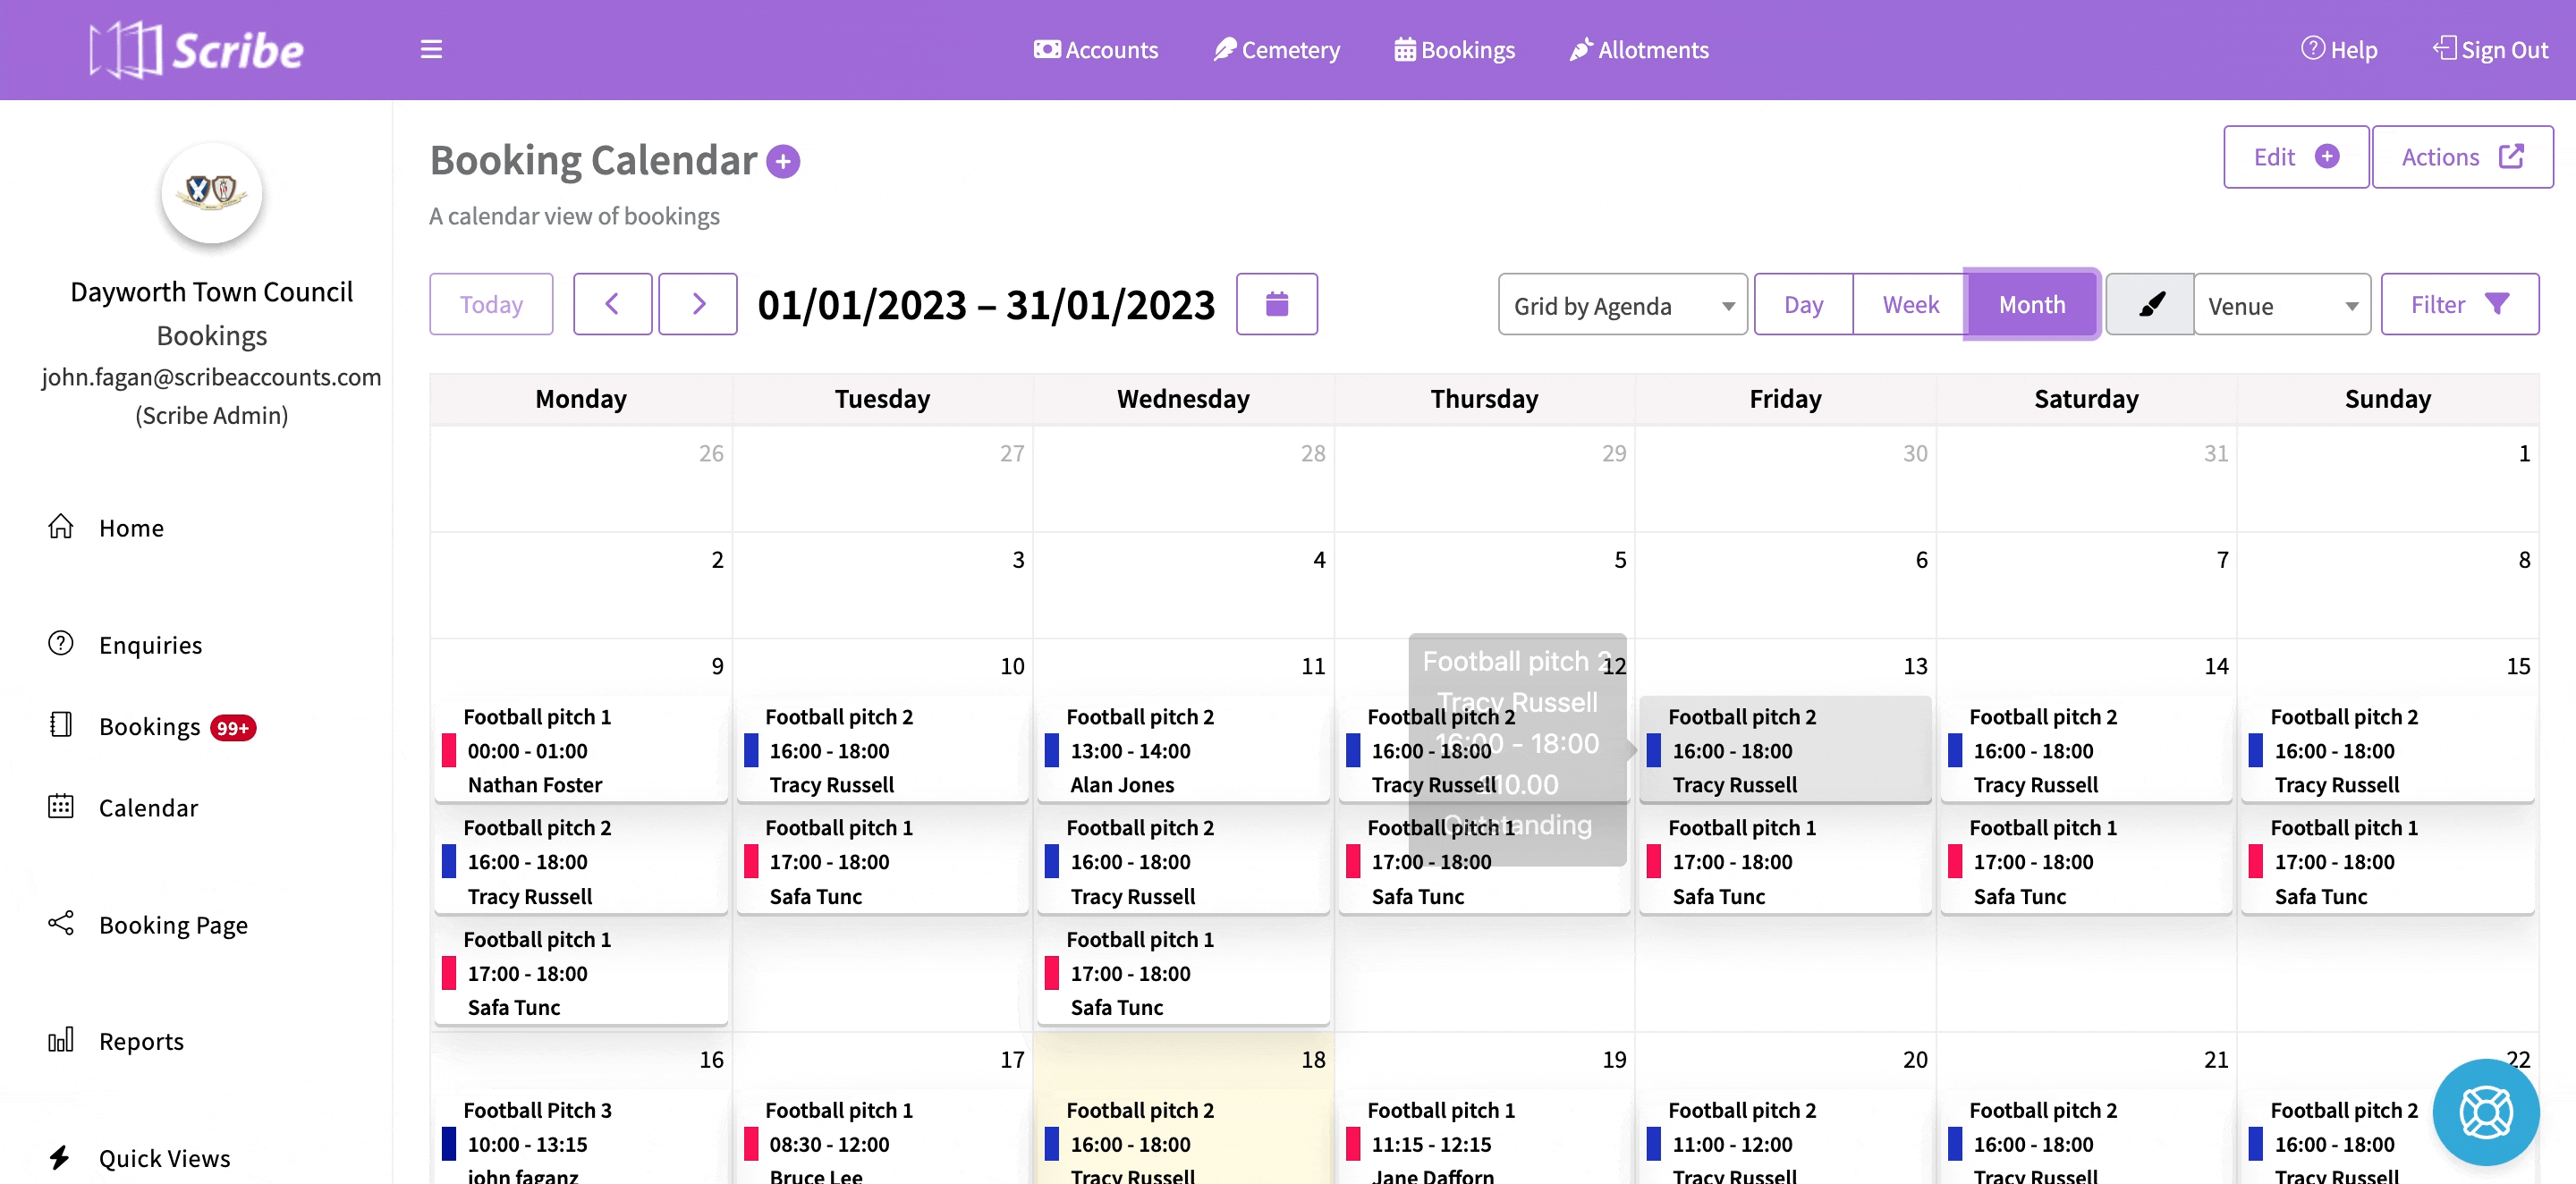Open Alan Jones 13:00 - 14:00 booking
The height and width of the screenshot is (1184, 2576).
coord(1183,750)
